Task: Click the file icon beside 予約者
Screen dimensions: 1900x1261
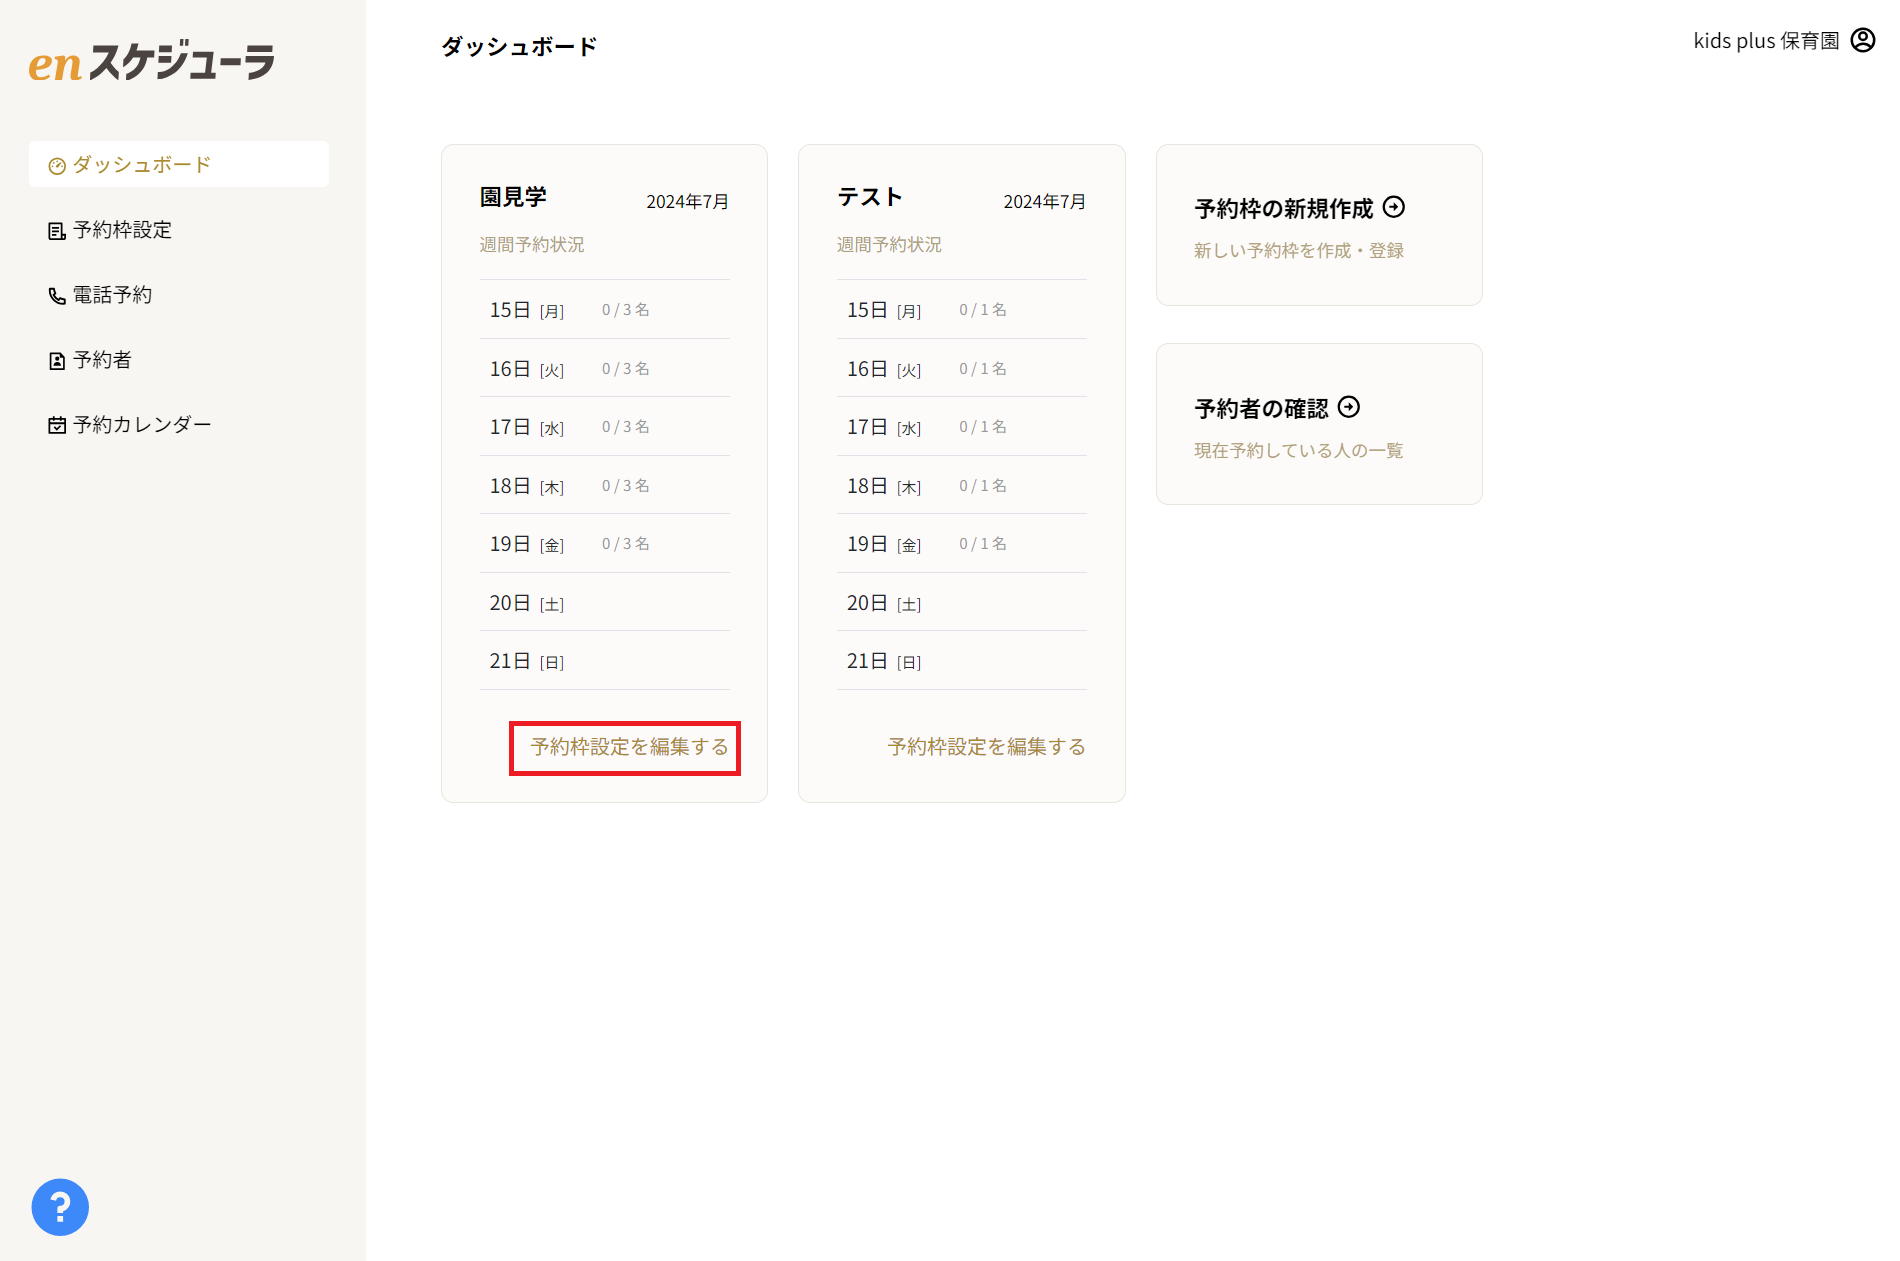Action: [x=56, y=359]
